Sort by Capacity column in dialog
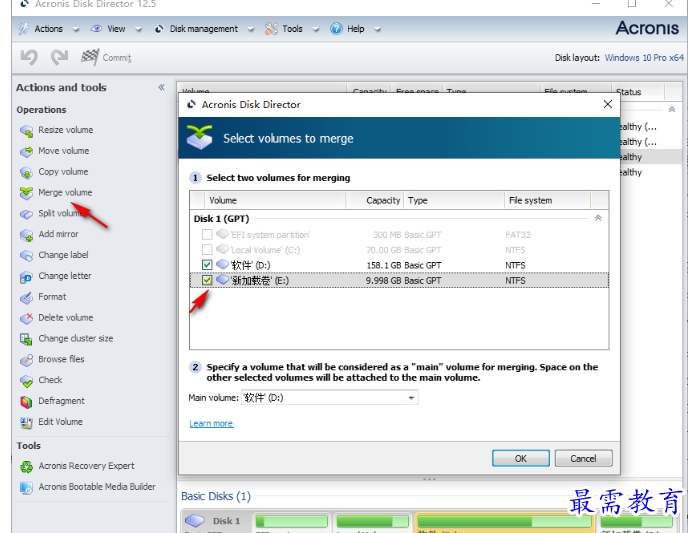The width and height of the screenshot is (691, 533). point(375,201)
